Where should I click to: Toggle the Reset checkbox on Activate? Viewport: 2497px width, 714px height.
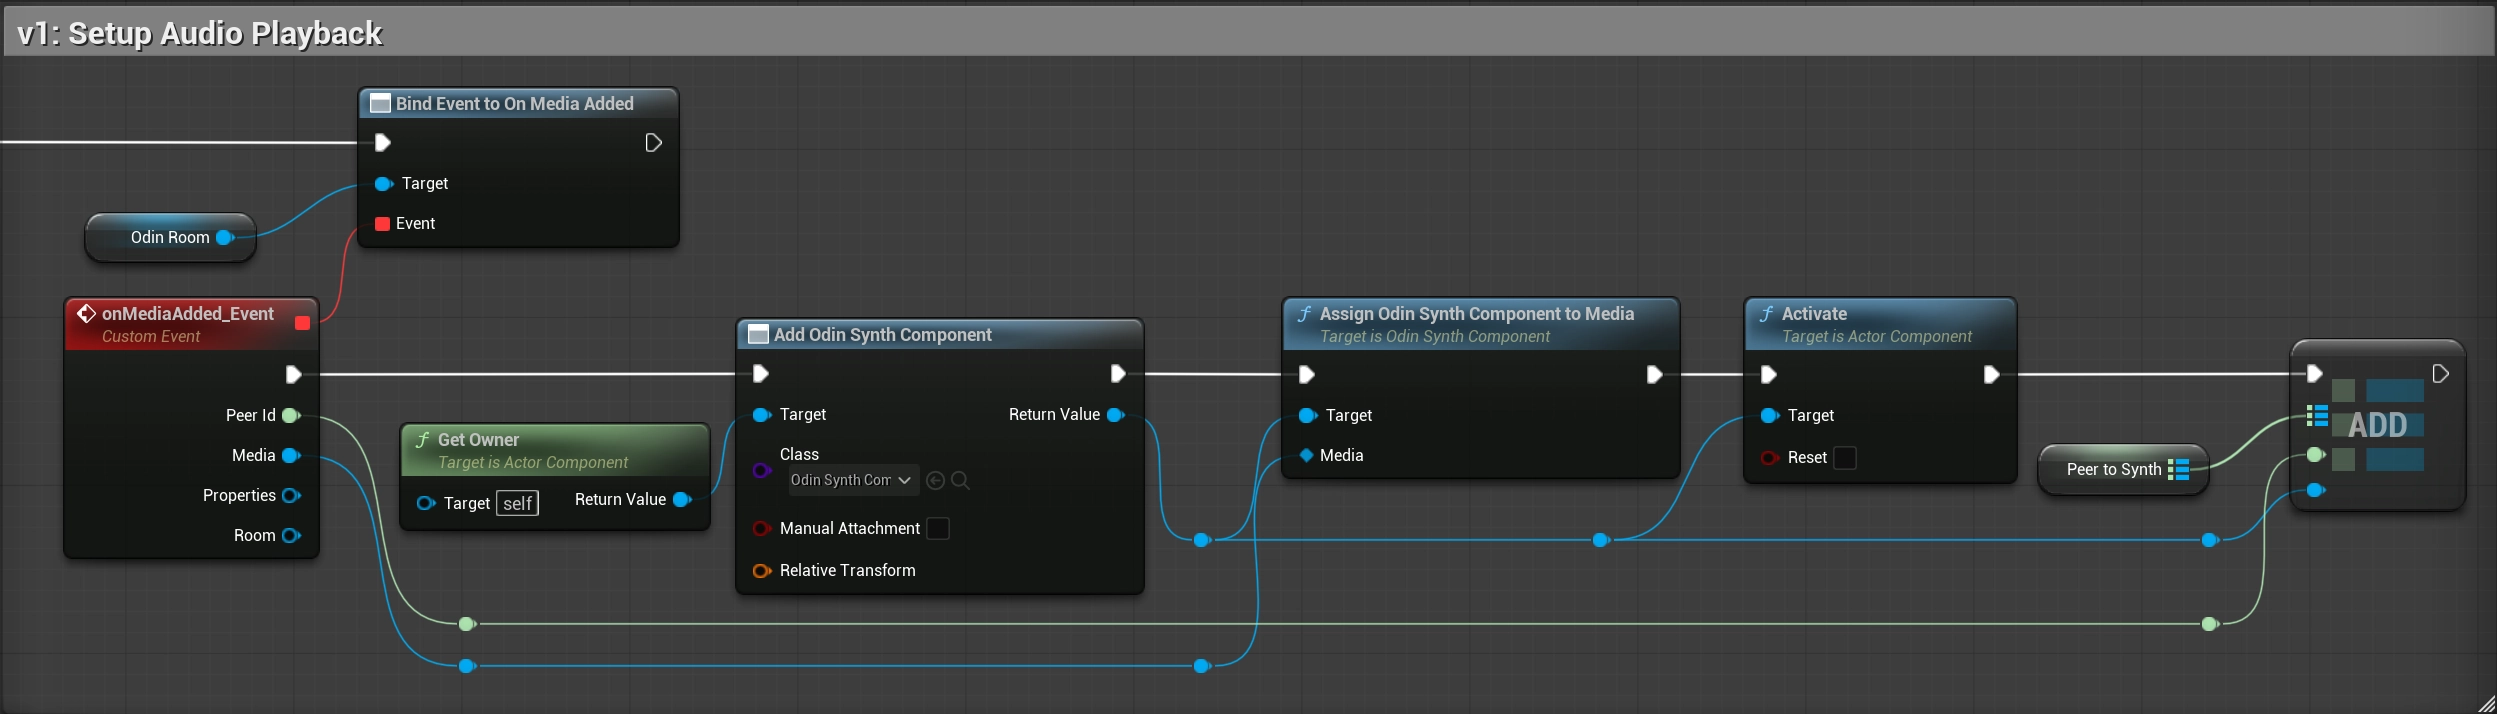coord(1845,458)
